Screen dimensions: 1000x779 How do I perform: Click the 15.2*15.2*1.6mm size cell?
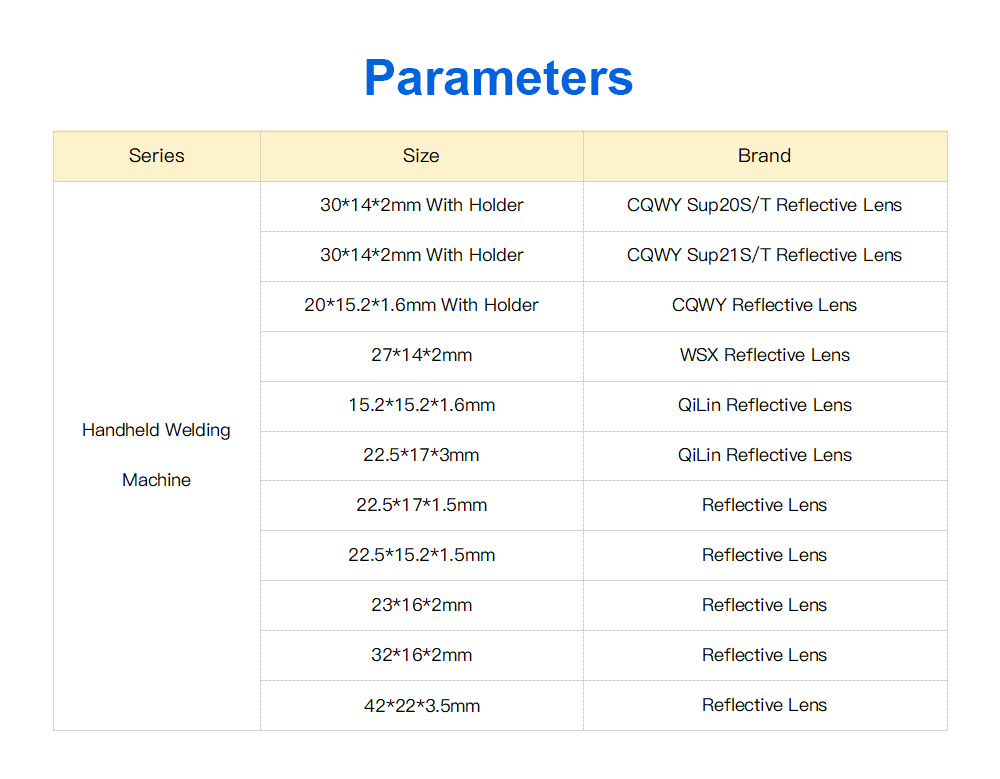coord(422,405)
